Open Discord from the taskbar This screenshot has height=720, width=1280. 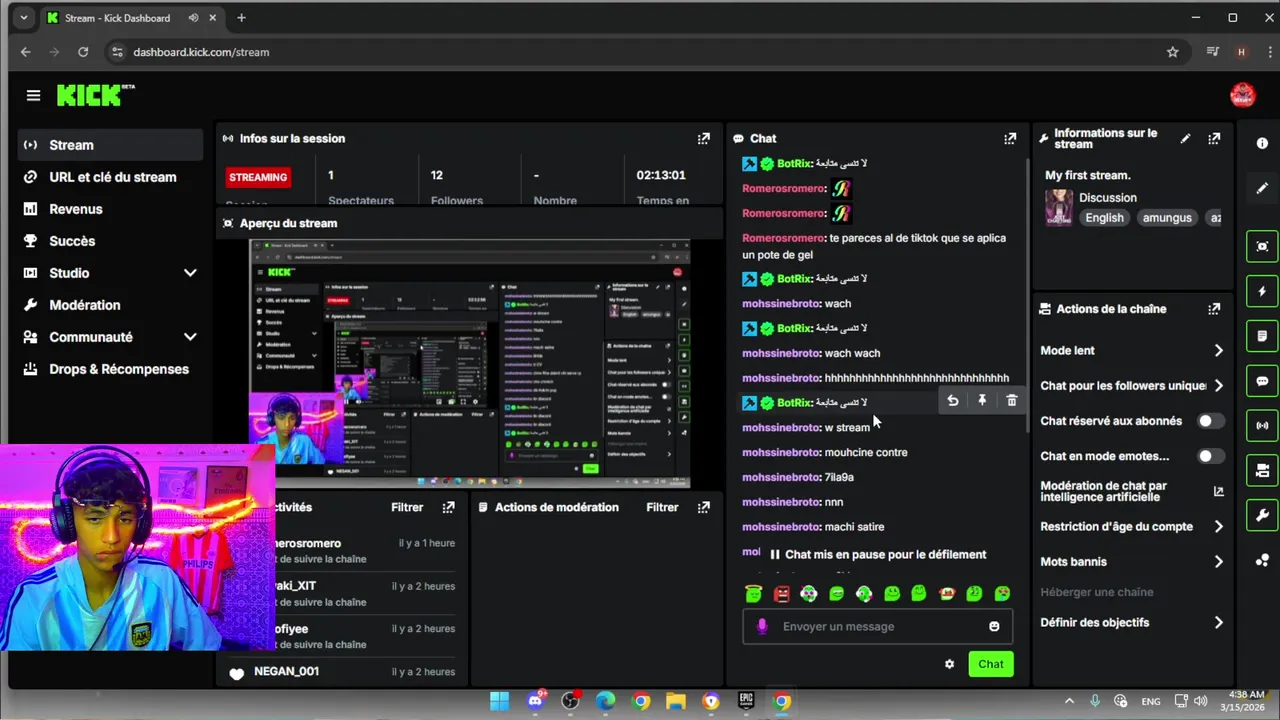(x=535, y=701)
